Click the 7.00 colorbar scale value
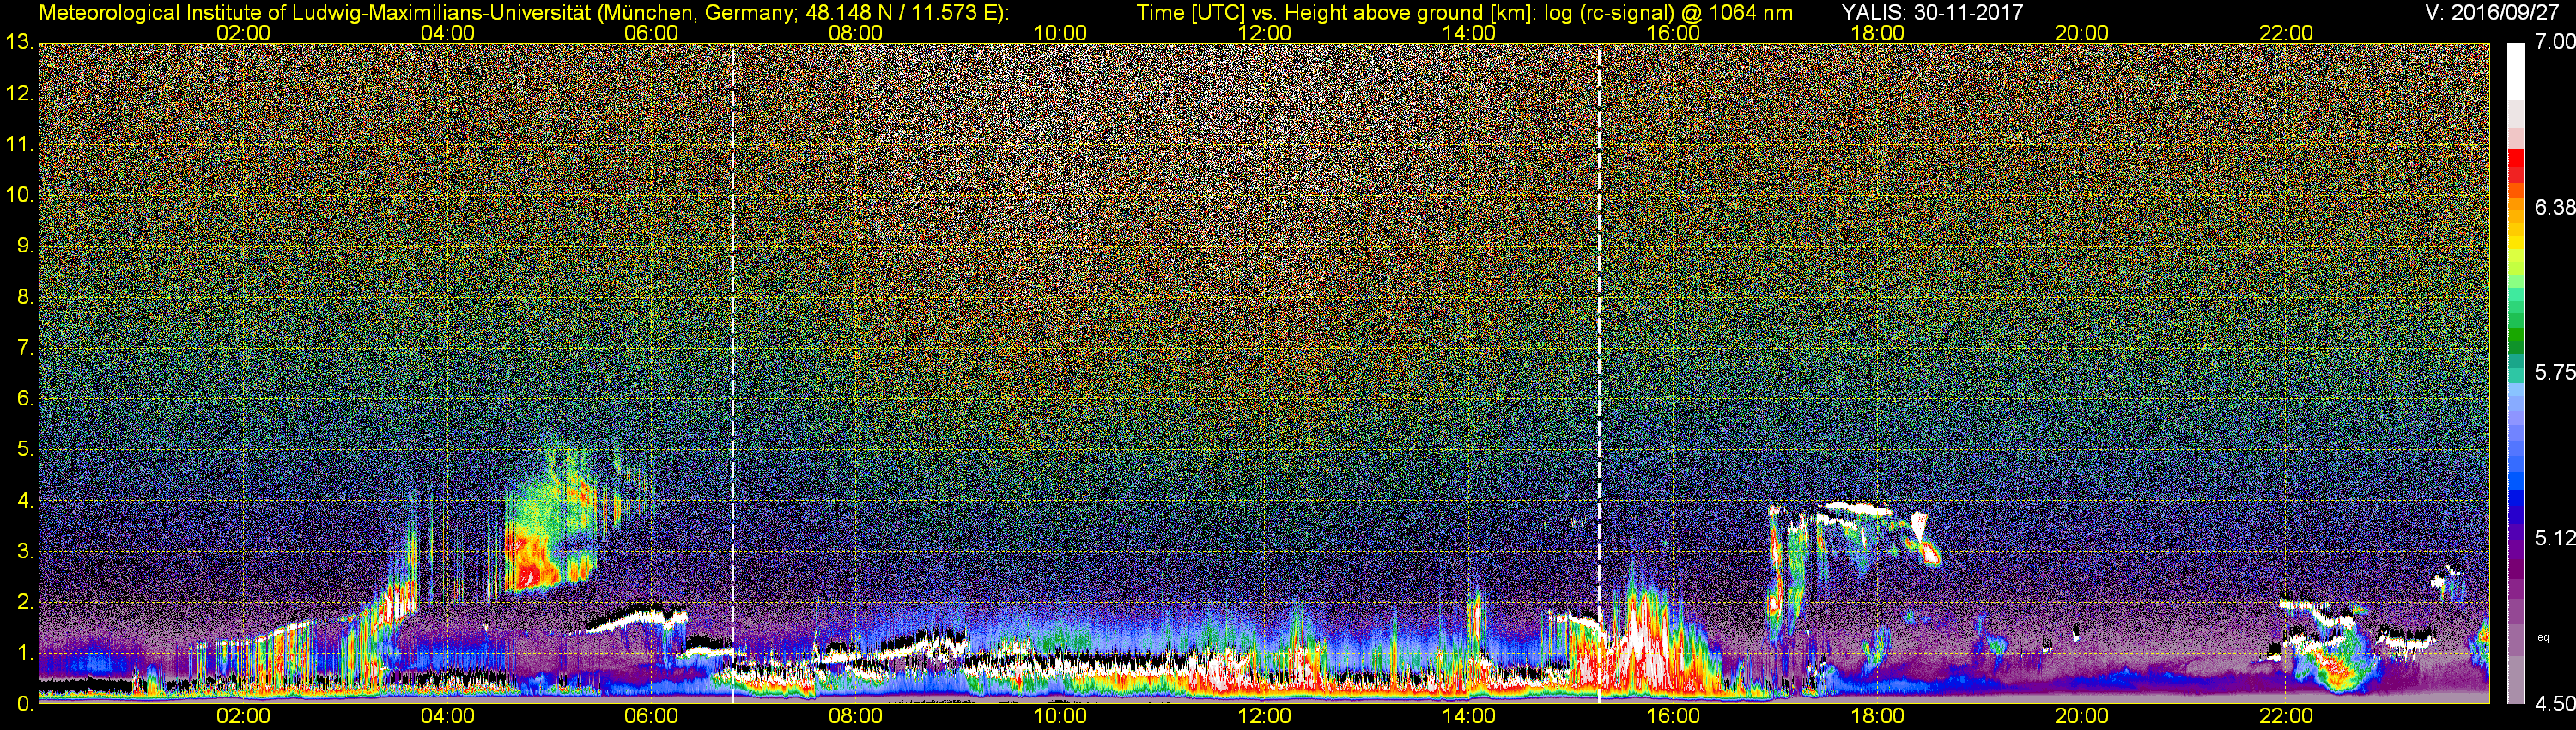Viewport: 2576px width, 730px height. (2554, 42)
